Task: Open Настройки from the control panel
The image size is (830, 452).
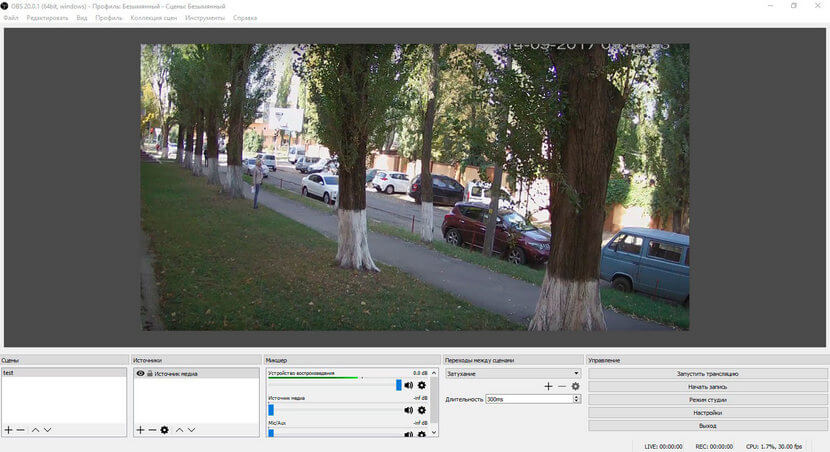Action: [x=707, y=413]
